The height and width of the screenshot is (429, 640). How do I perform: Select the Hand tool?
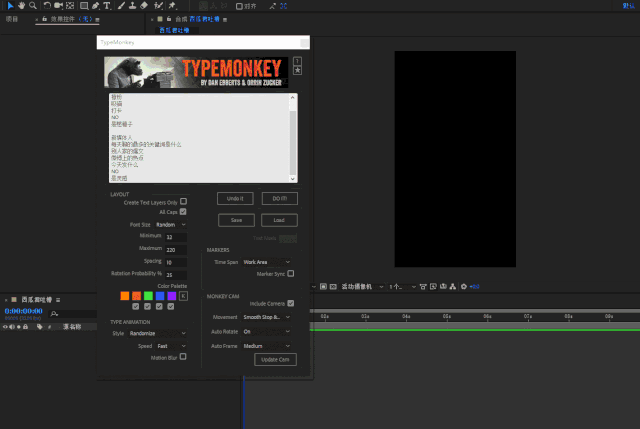coord(21,6)
